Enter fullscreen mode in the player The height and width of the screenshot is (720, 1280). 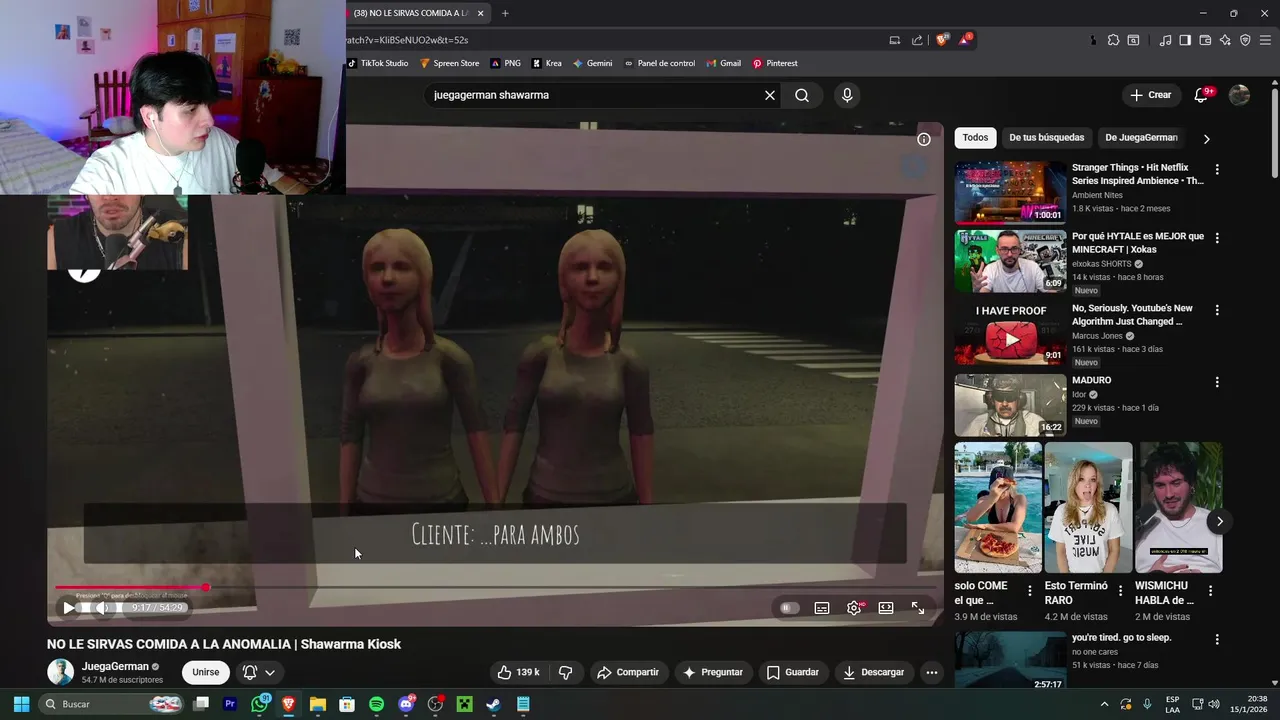(918, 607)
